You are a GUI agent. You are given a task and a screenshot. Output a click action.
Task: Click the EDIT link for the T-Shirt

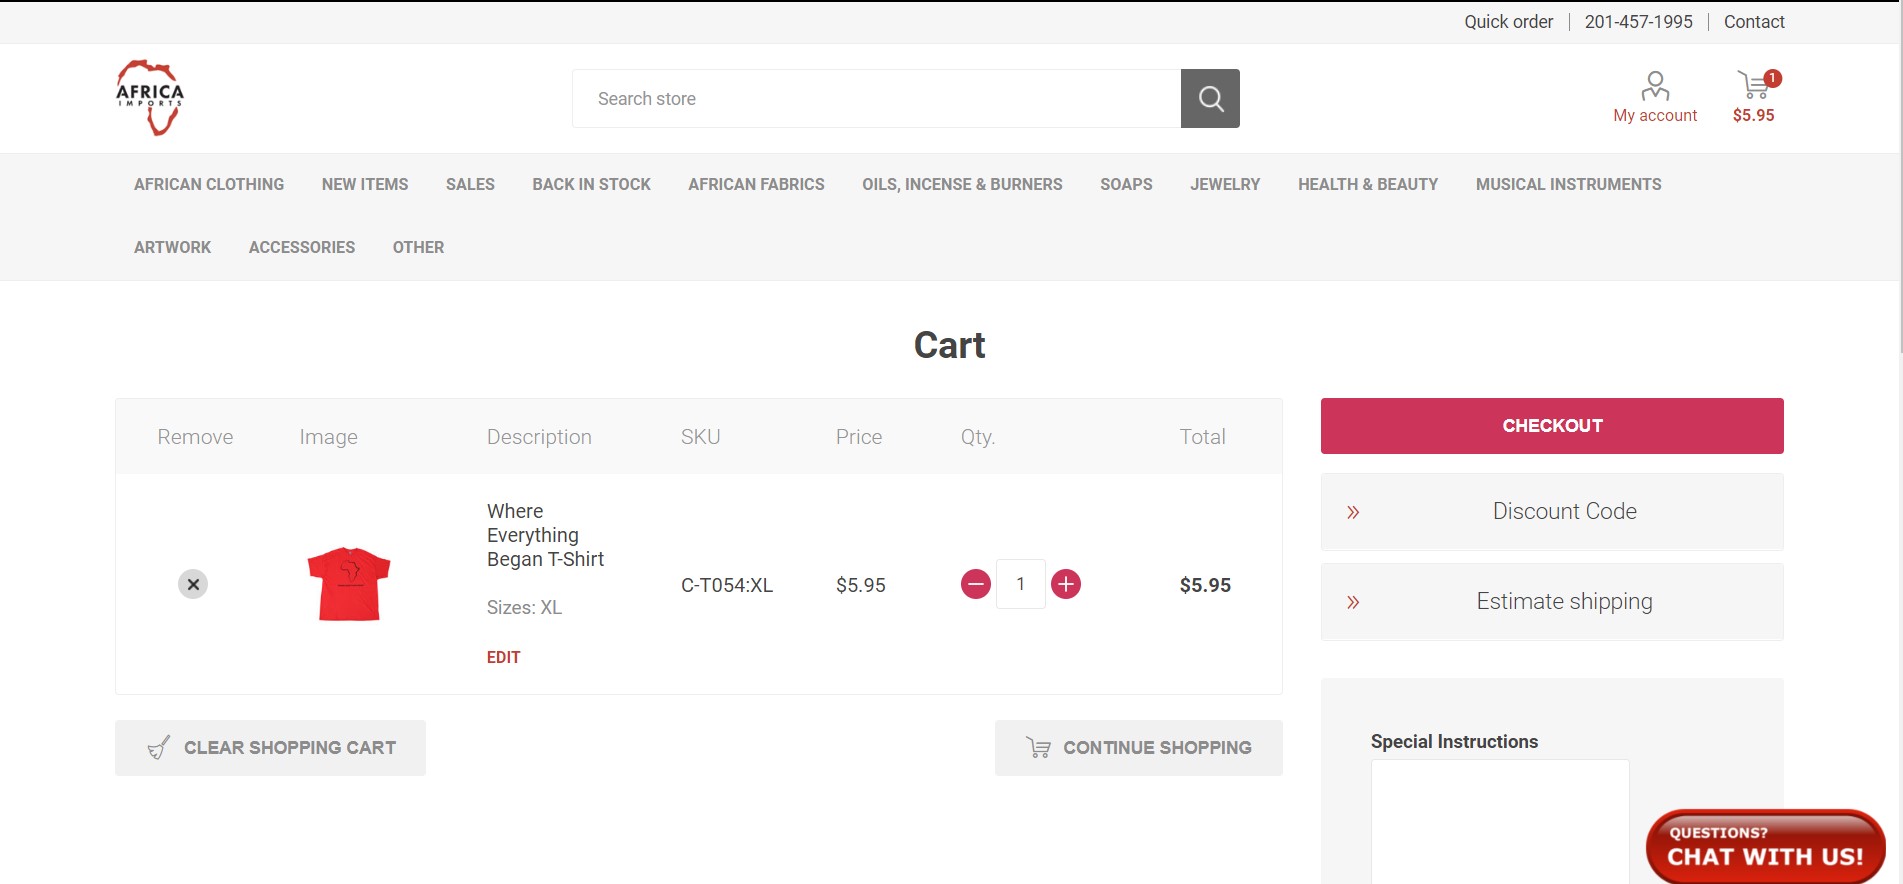(x=503, y=657)
